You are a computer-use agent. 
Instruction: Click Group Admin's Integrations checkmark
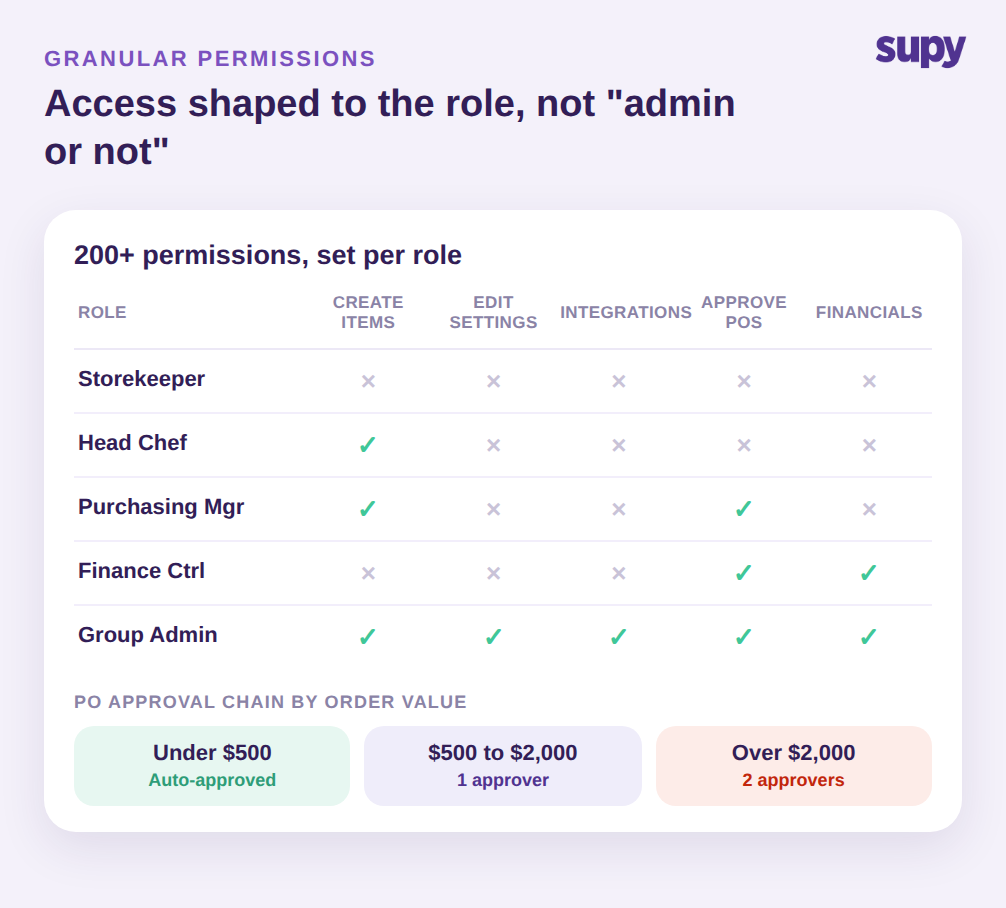click(618, 637)
